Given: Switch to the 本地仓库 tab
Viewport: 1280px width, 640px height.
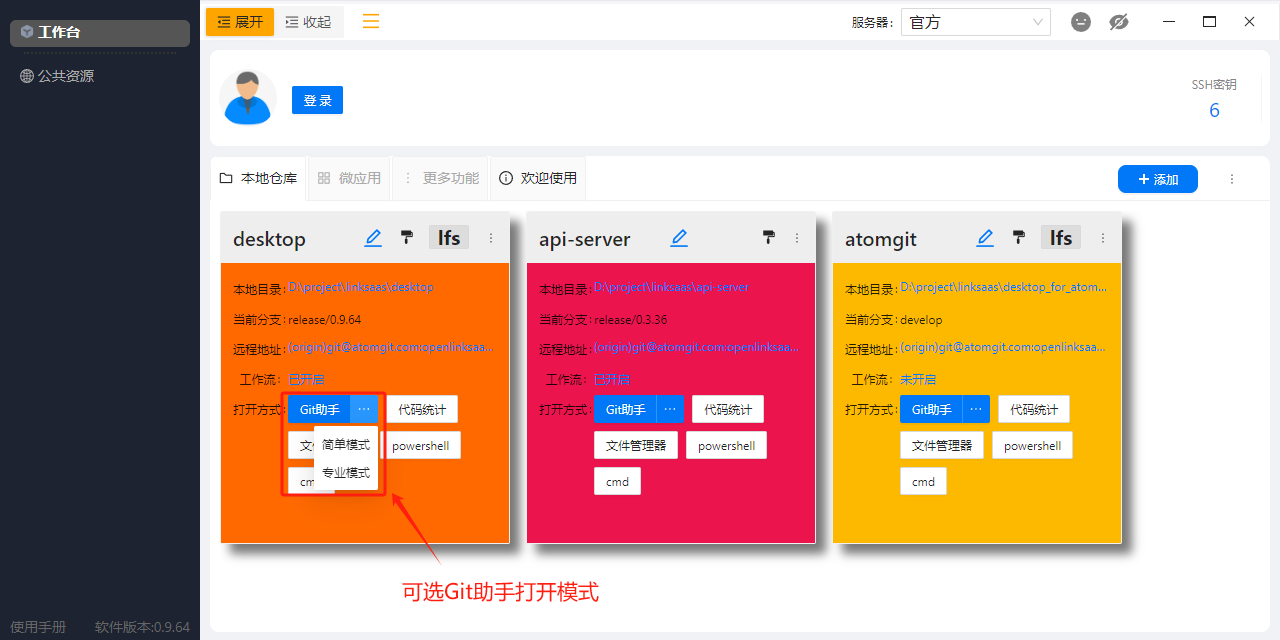Looking at the screenshot, I should click(259, 178).
